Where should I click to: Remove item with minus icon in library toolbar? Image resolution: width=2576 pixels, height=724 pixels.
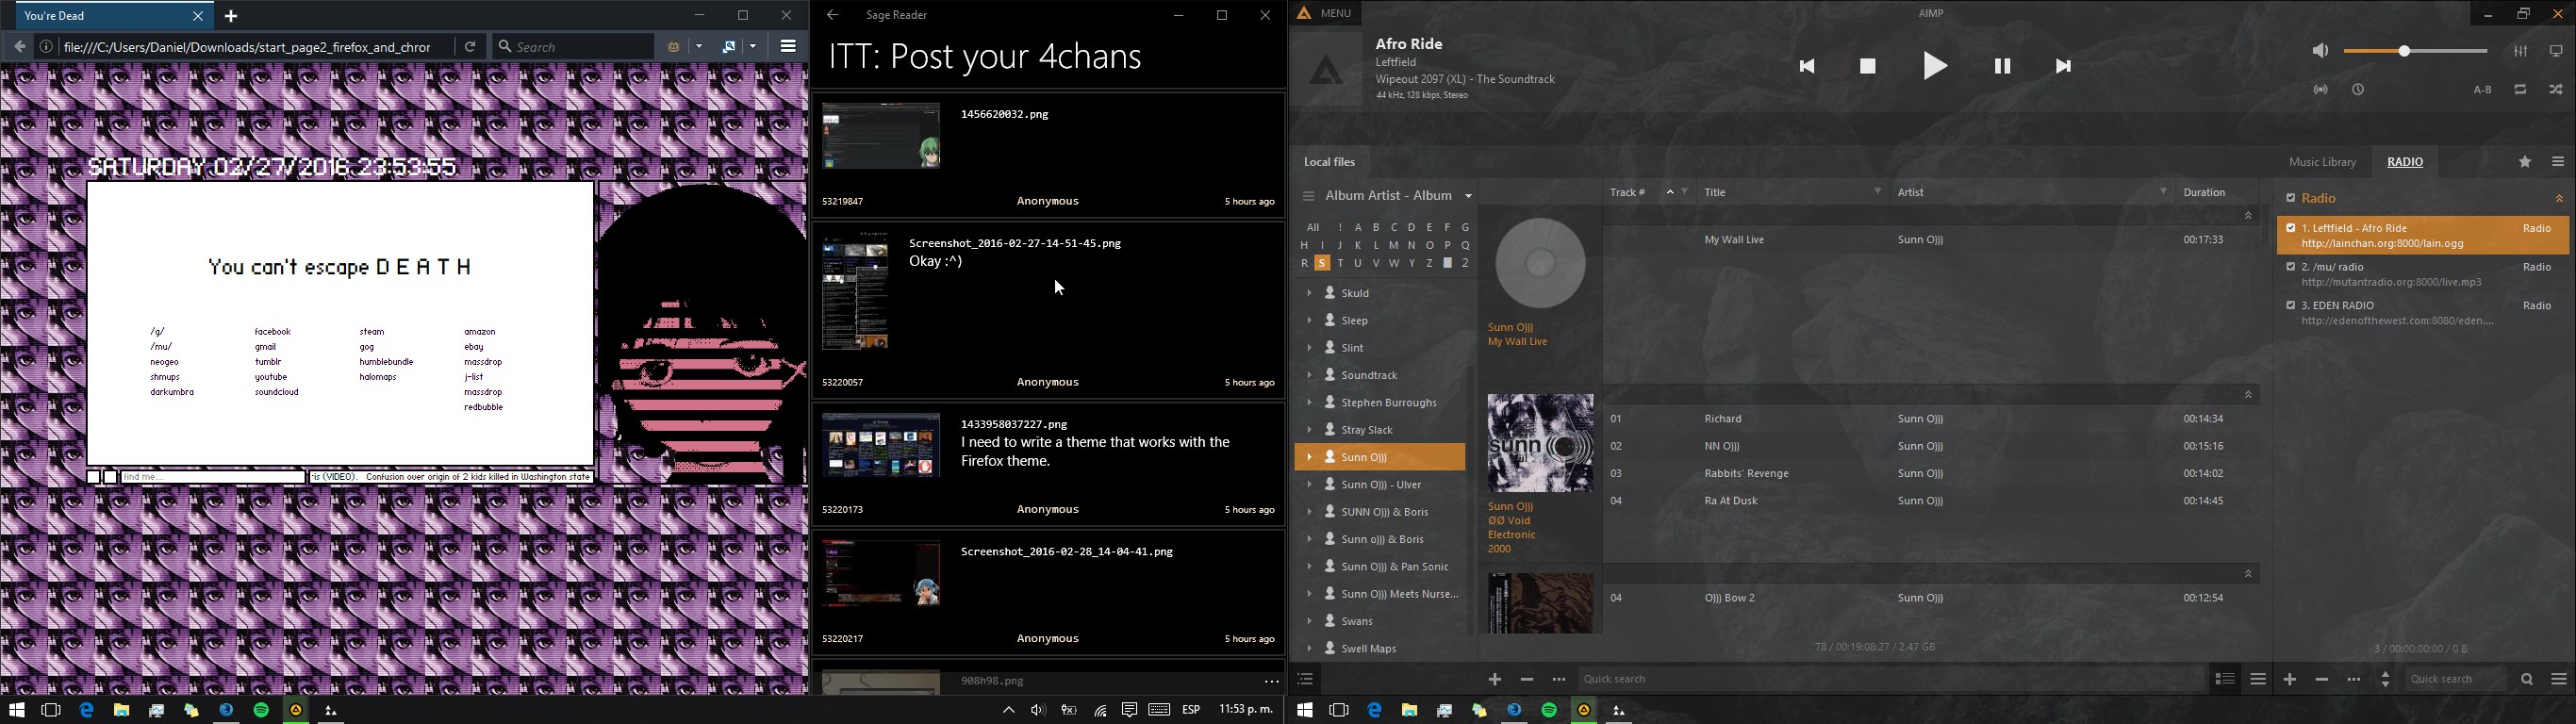point(1526,680)
